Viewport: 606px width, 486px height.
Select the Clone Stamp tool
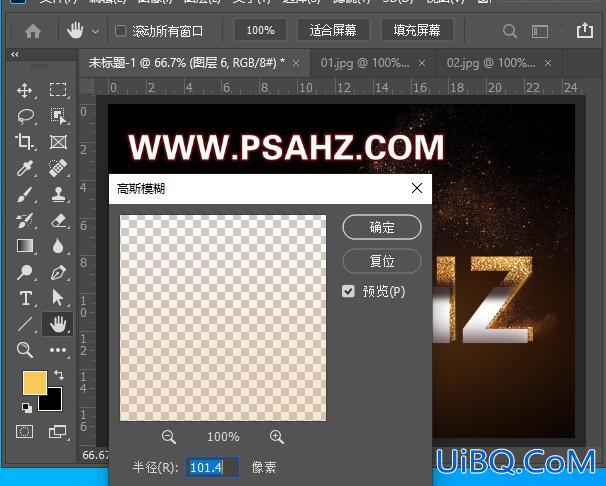[59, 194]
